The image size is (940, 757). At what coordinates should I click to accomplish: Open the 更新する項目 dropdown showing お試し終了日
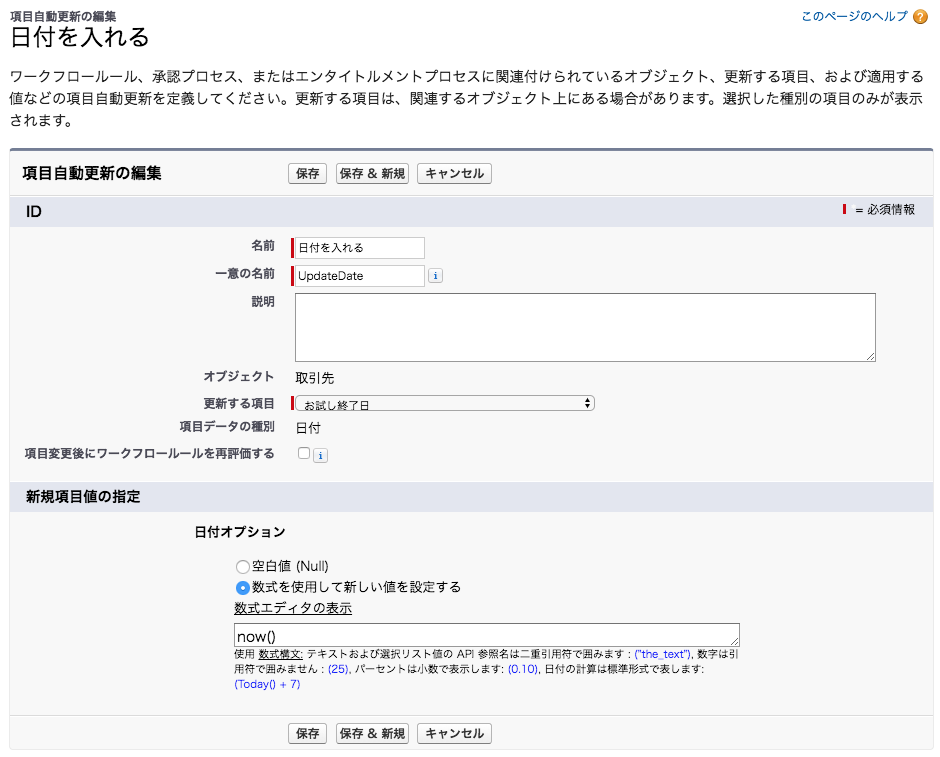tap(445, 403)
